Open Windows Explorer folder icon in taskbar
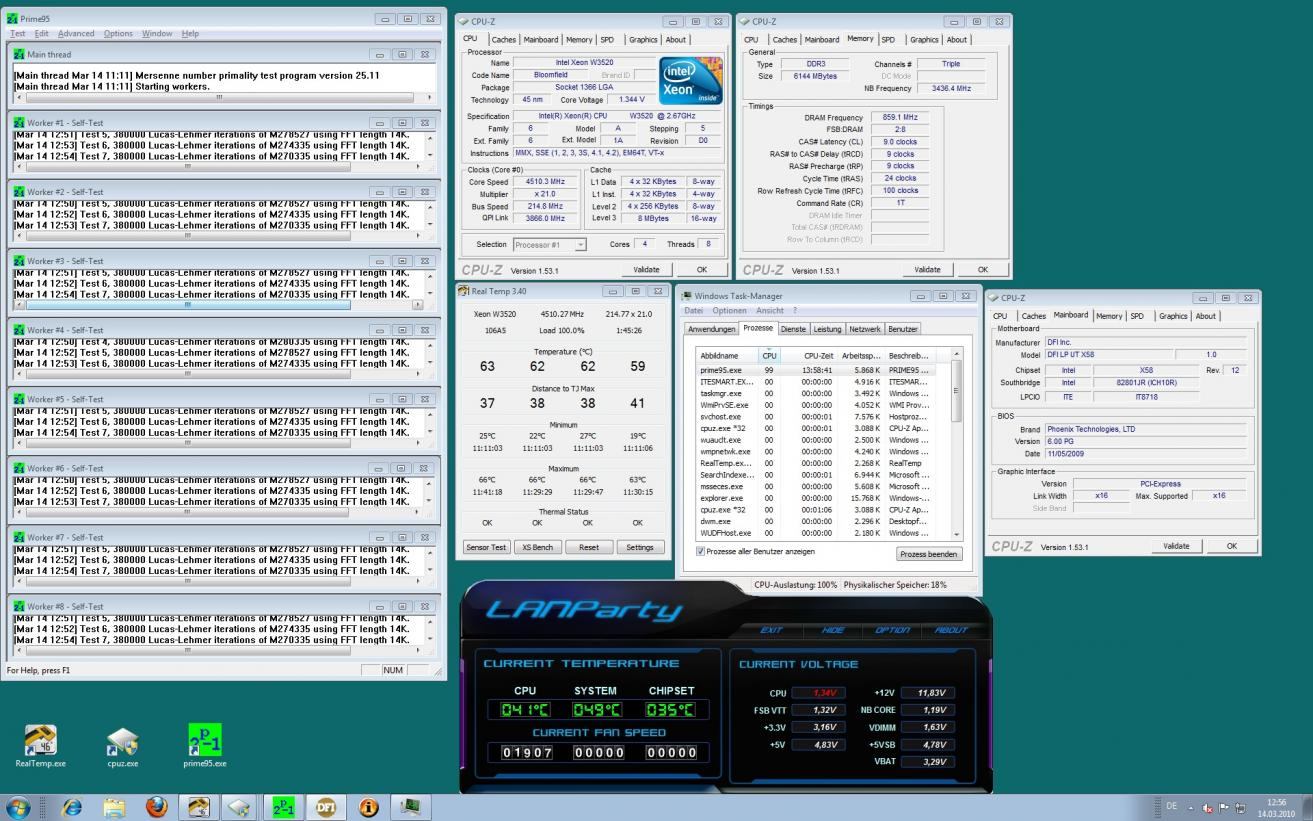Screen dimensions: 1313x821 114,807
